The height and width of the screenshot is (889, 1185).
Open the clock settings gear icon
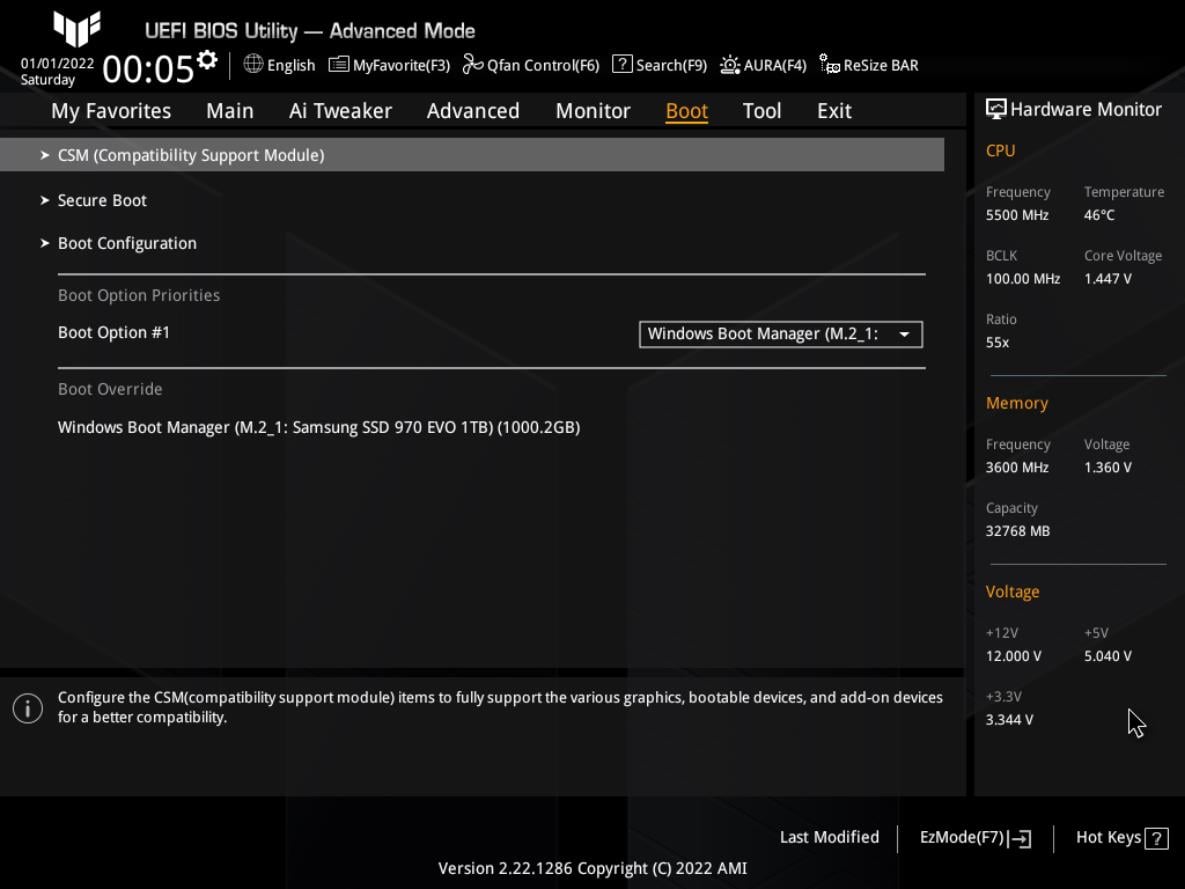[x=207, y=59]
